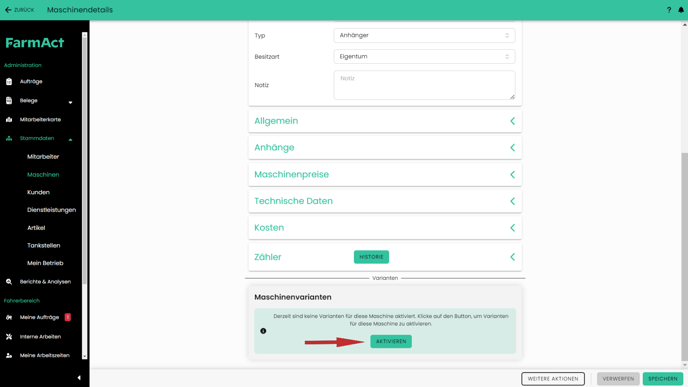Open the notifications bell

point(681,10)
